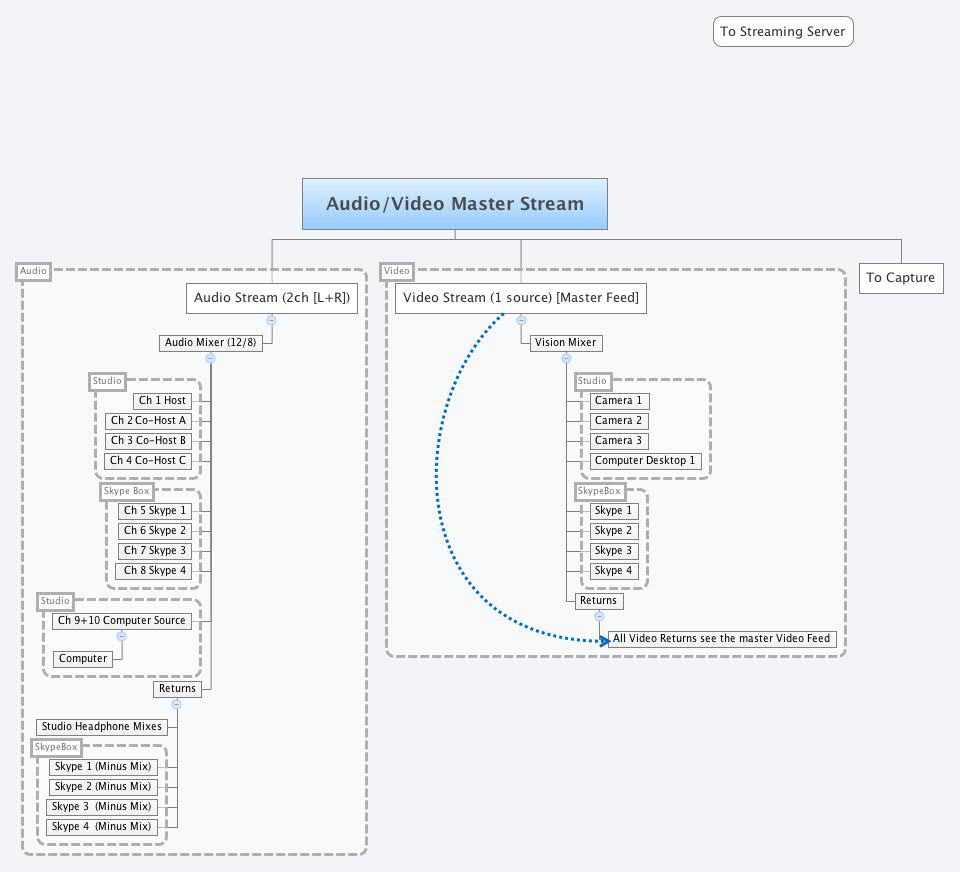Collapse the Video Stream node toggle
The image size is (960, 872).
coord(521,320)
